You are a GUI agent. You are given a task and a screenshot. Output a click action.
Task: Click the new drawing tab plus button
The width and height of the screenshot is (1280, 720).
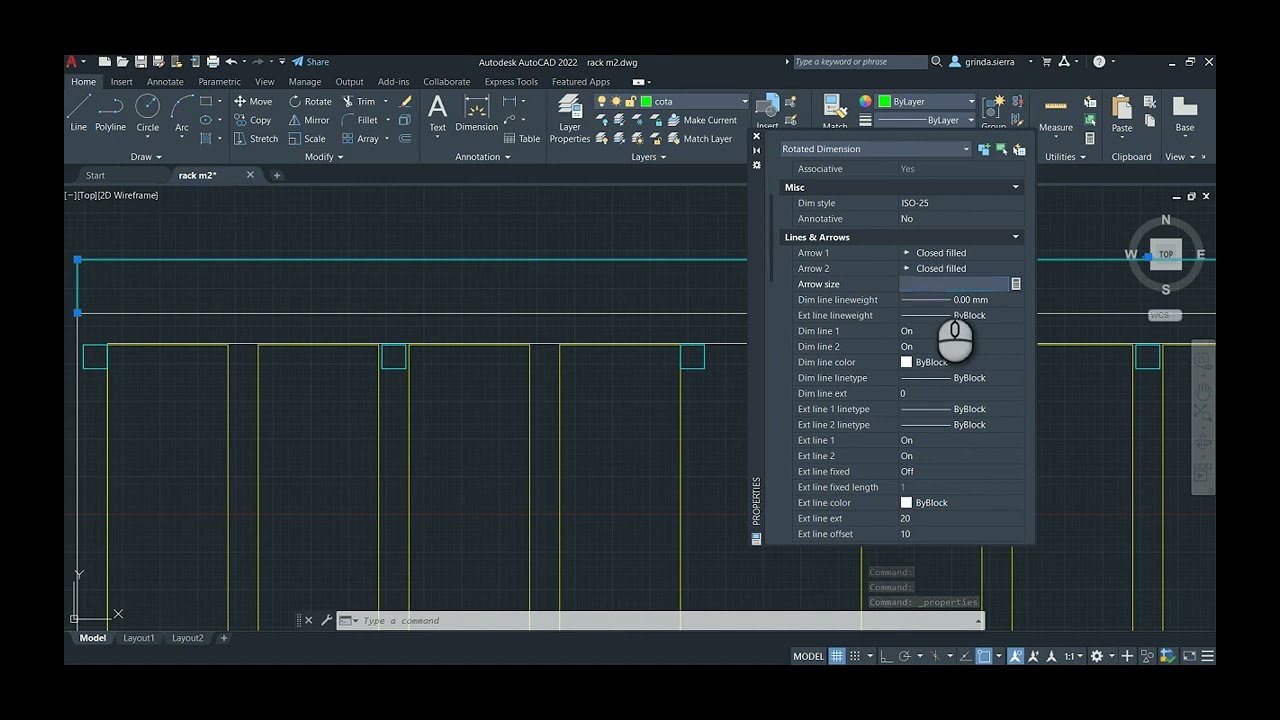click(x=277, y=175)
